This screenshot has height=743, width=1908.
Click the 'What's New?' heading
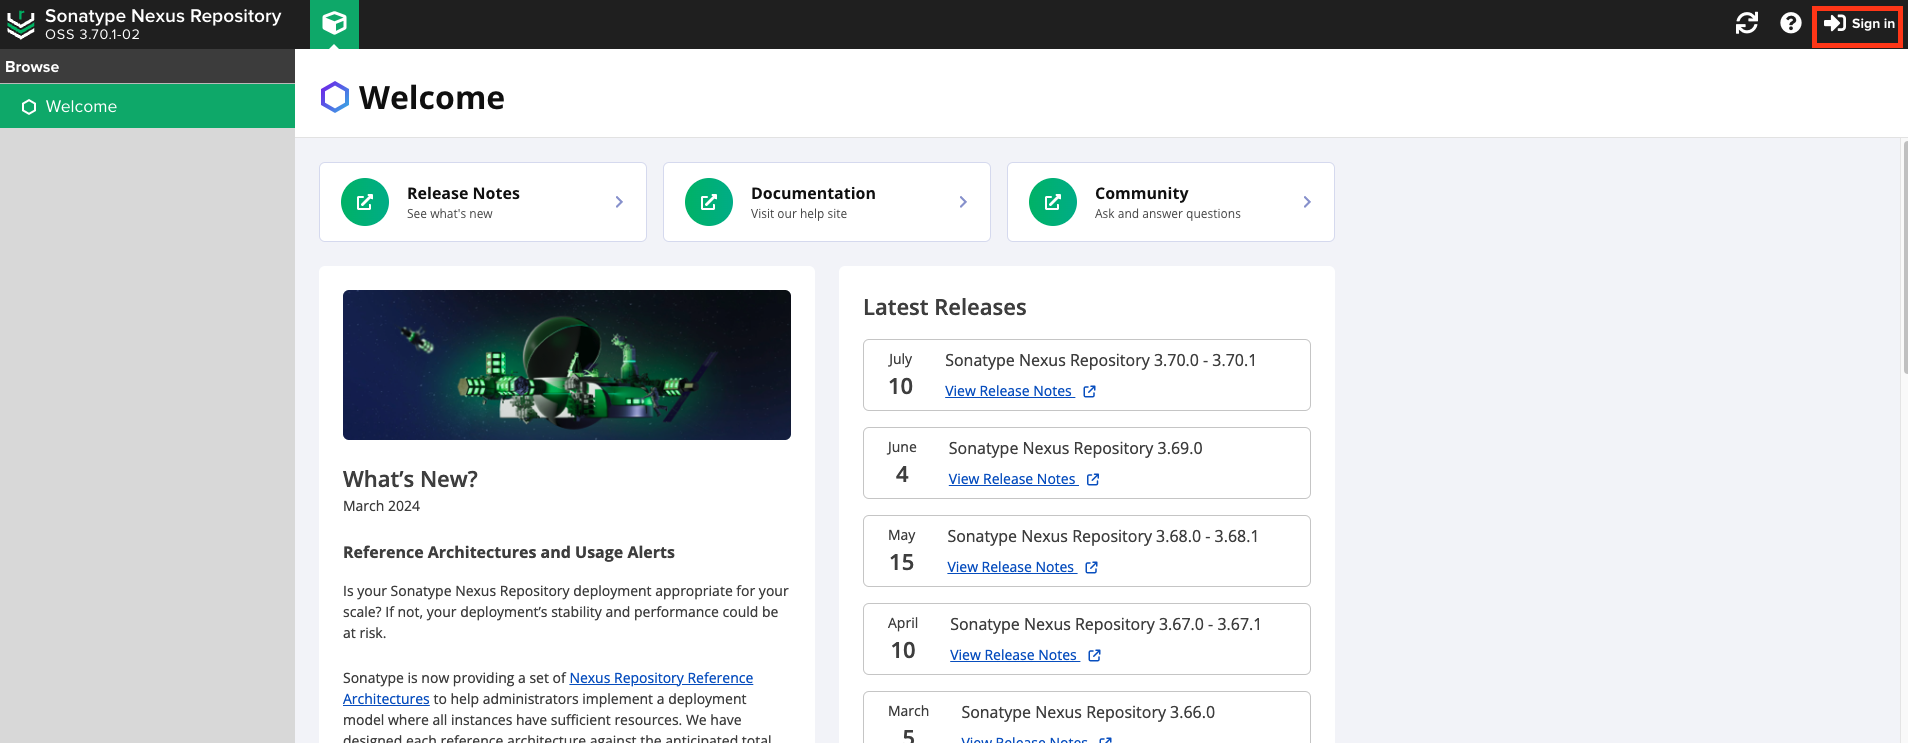click(410, 479)
